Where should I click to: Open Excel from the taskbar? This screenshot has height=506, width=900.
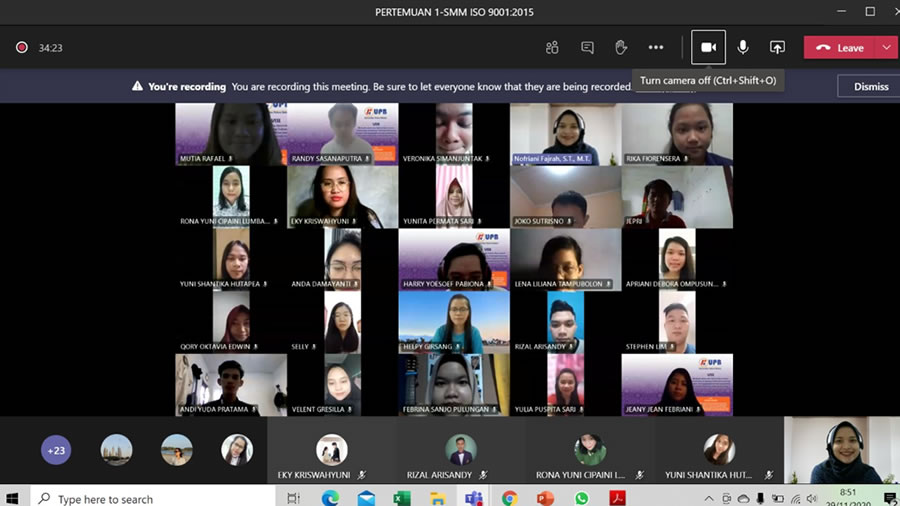pyautogui.click(x=402, y=497)
